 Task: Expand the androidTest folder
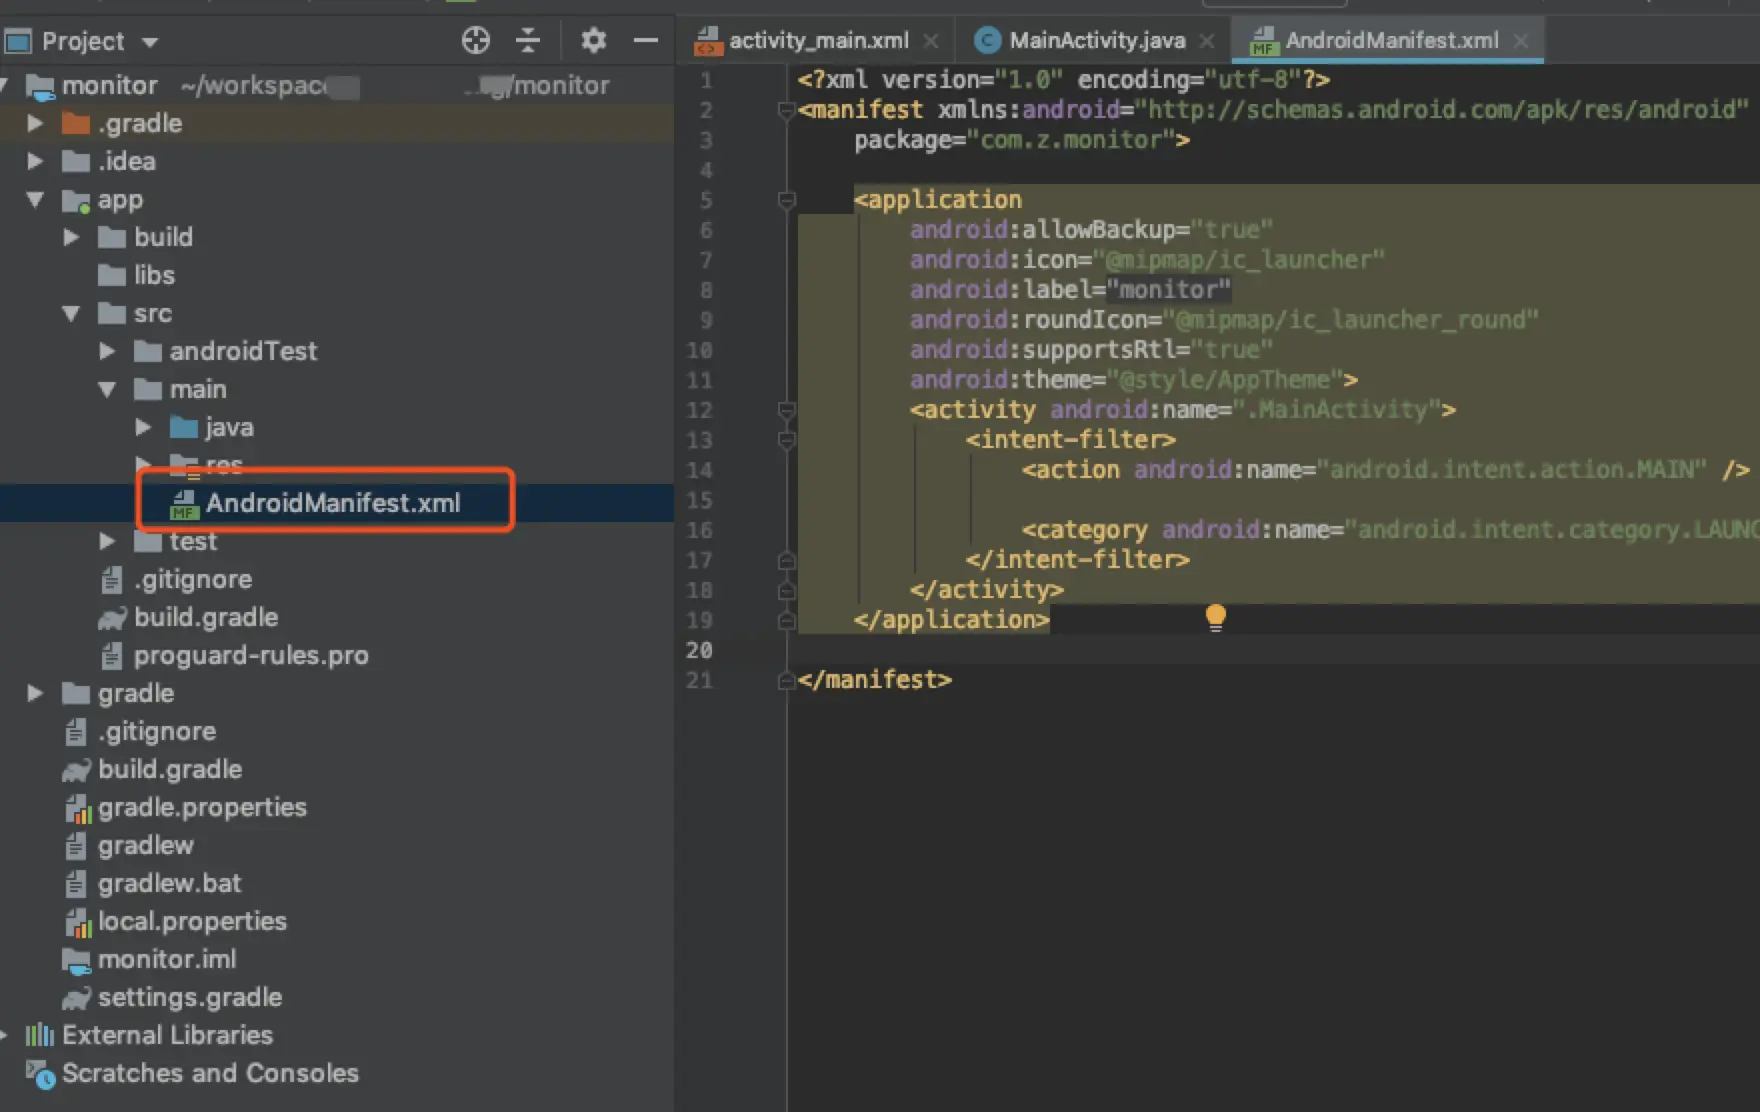pyautogui.click(x=107, y=351)
